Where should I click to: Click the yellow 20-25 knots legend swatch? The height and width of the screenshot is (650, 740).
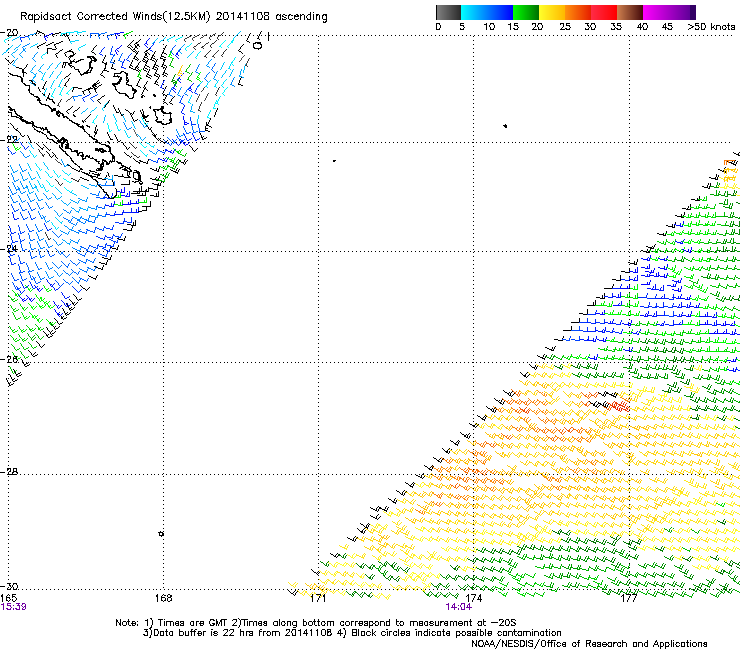552,12
